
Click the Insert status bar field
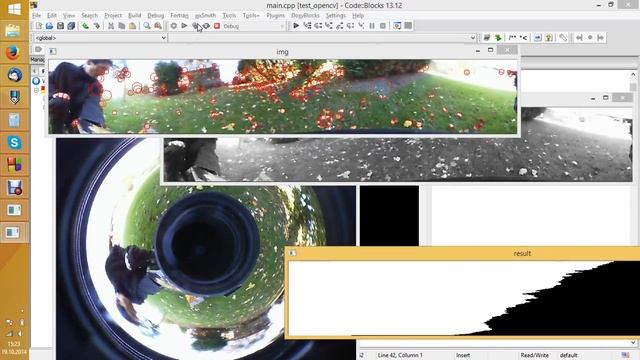(x=463, y=356)
